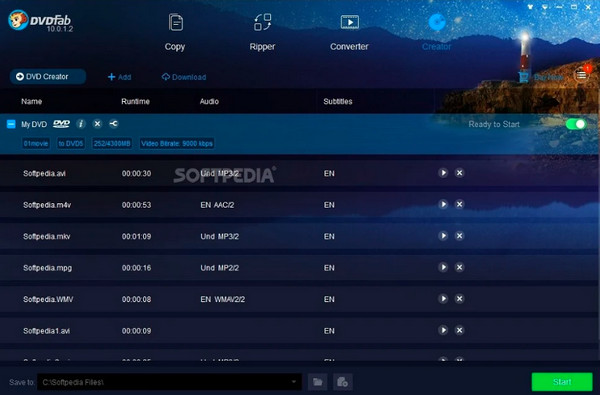Open the DVD Creator mode switcher
The height and width of the screenshot is (395, 600).
click(48, 77)
